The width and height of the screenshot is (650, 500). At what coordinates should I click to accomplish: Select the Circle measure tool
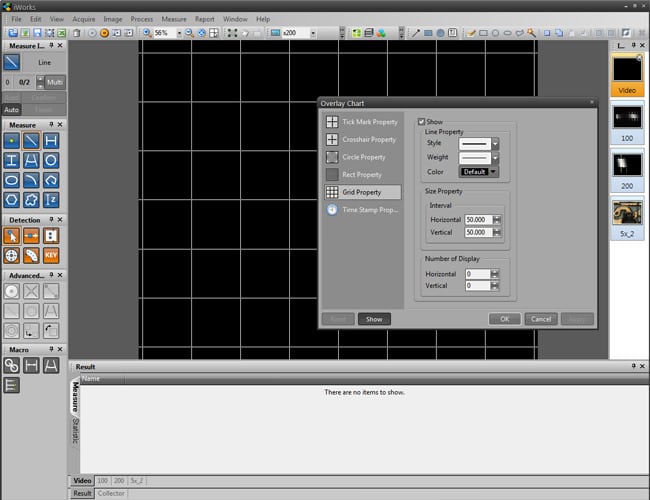pyautogui.click(x=51, y=160)
